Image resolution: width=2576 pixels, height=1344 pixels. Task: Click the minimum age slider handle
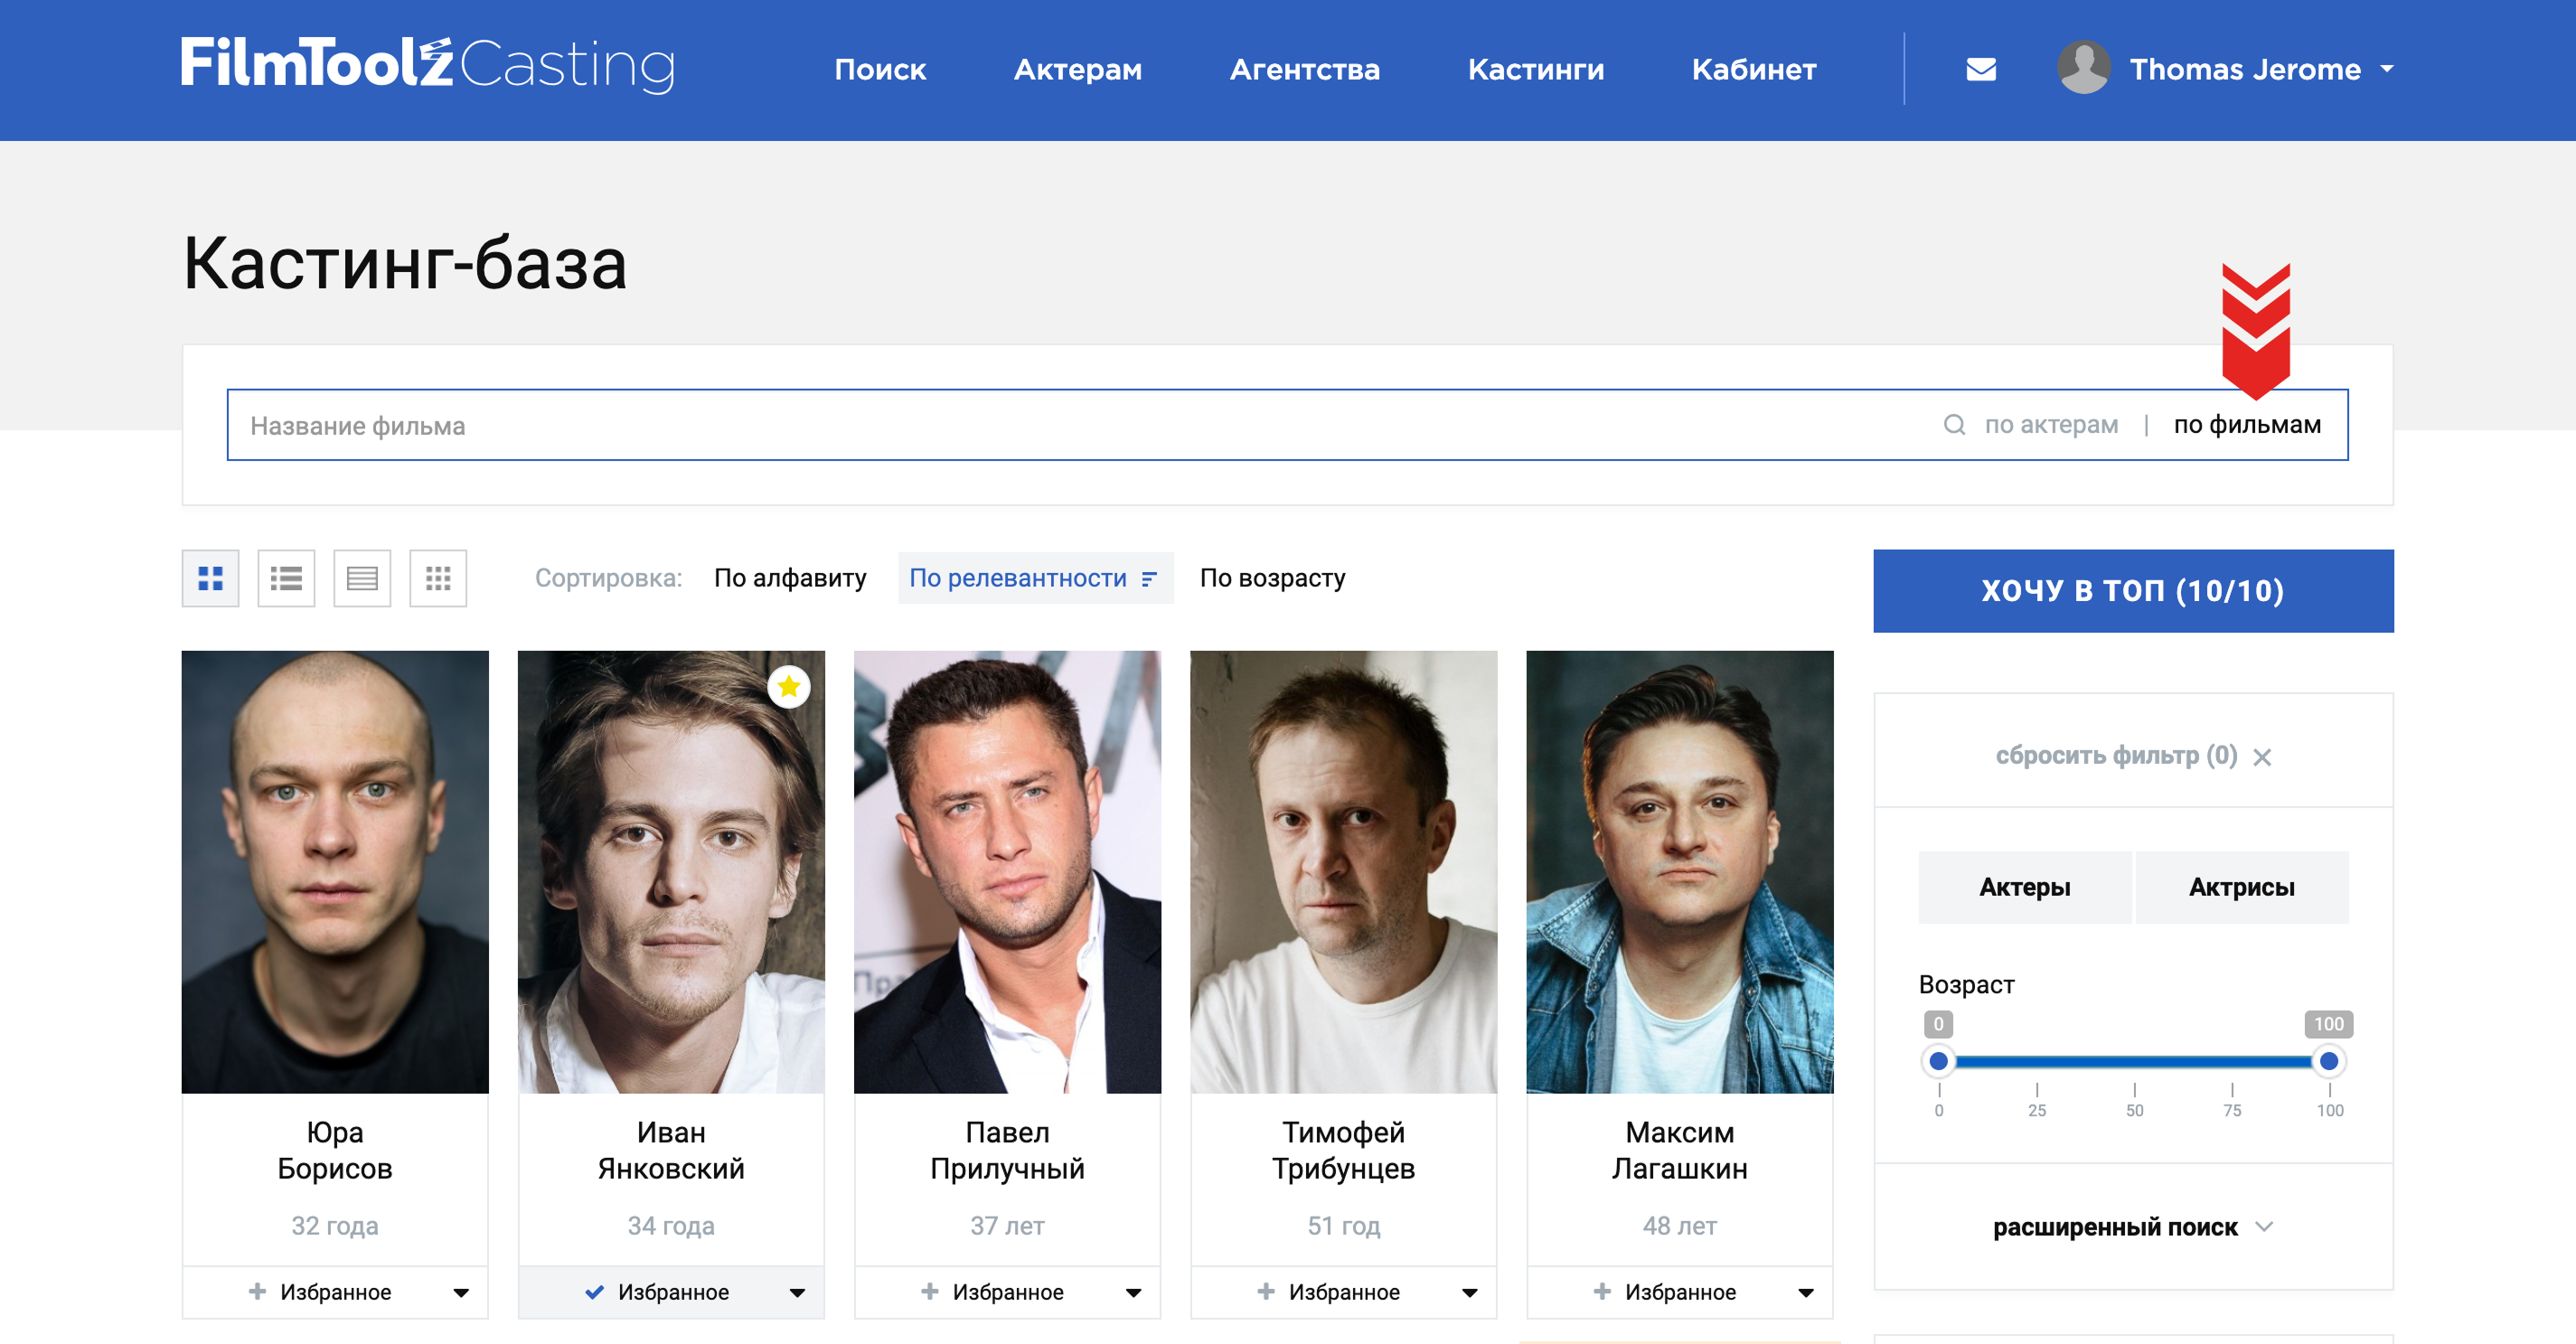[1938, 1061]
